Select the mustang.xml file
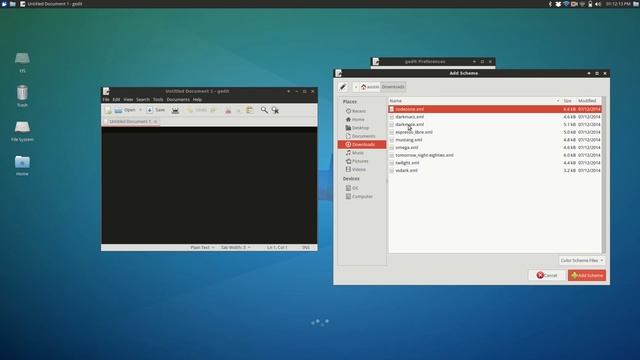 coord(495,140)
